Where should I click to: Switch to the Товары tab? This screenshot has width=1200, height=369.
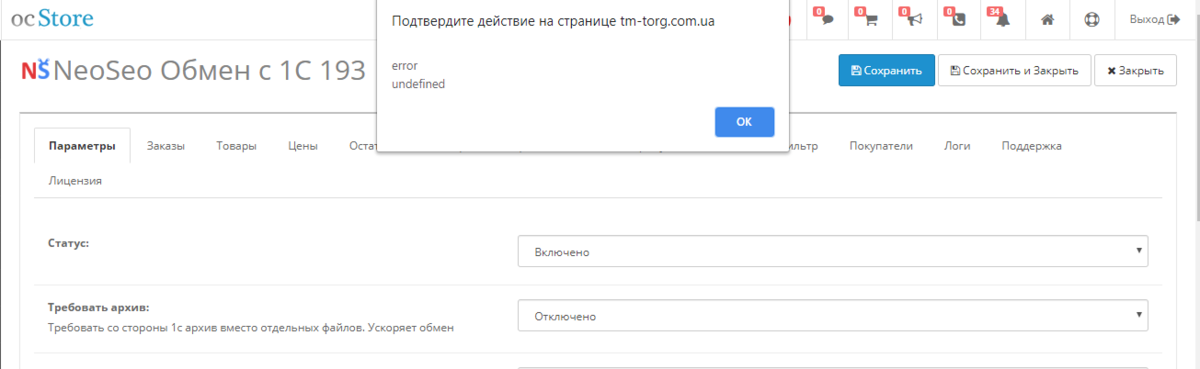236,146
